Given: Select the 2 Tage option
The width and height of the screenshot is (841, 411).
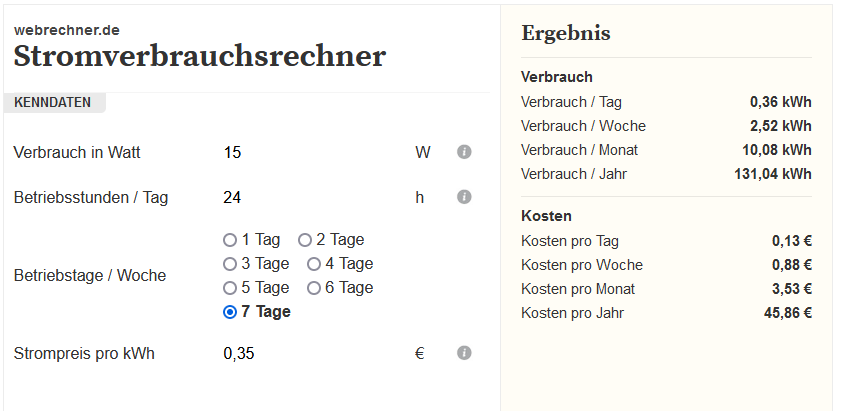Looking at the screenshot, I should (305, 240).
